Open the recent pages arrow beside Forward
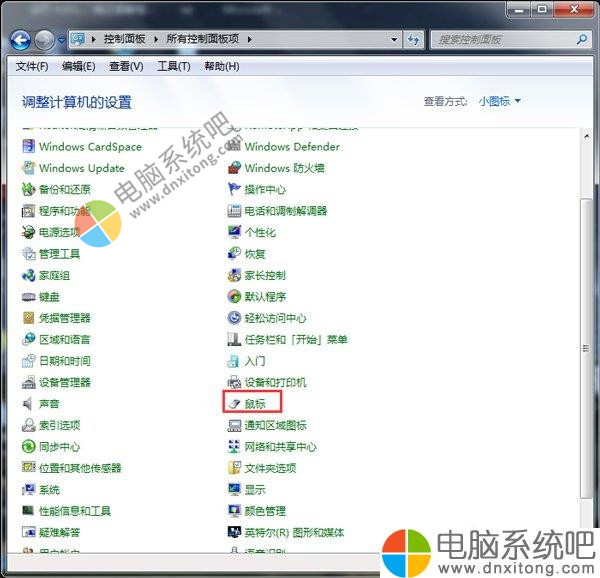This screenshot has height=578, width=600. [x=61, y=39]
